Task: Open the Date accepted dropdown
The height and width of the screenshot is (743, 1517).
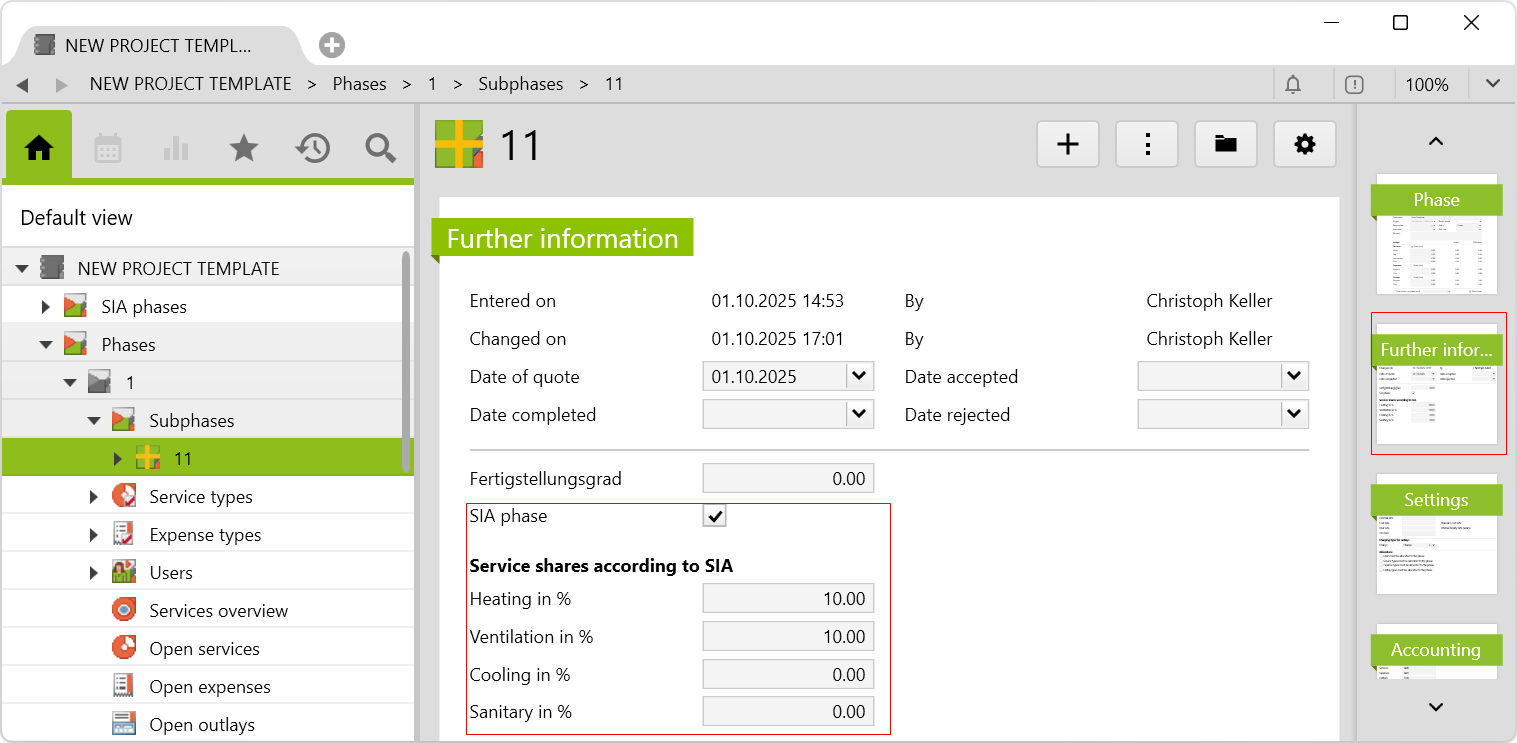Action: [1294, 377]
